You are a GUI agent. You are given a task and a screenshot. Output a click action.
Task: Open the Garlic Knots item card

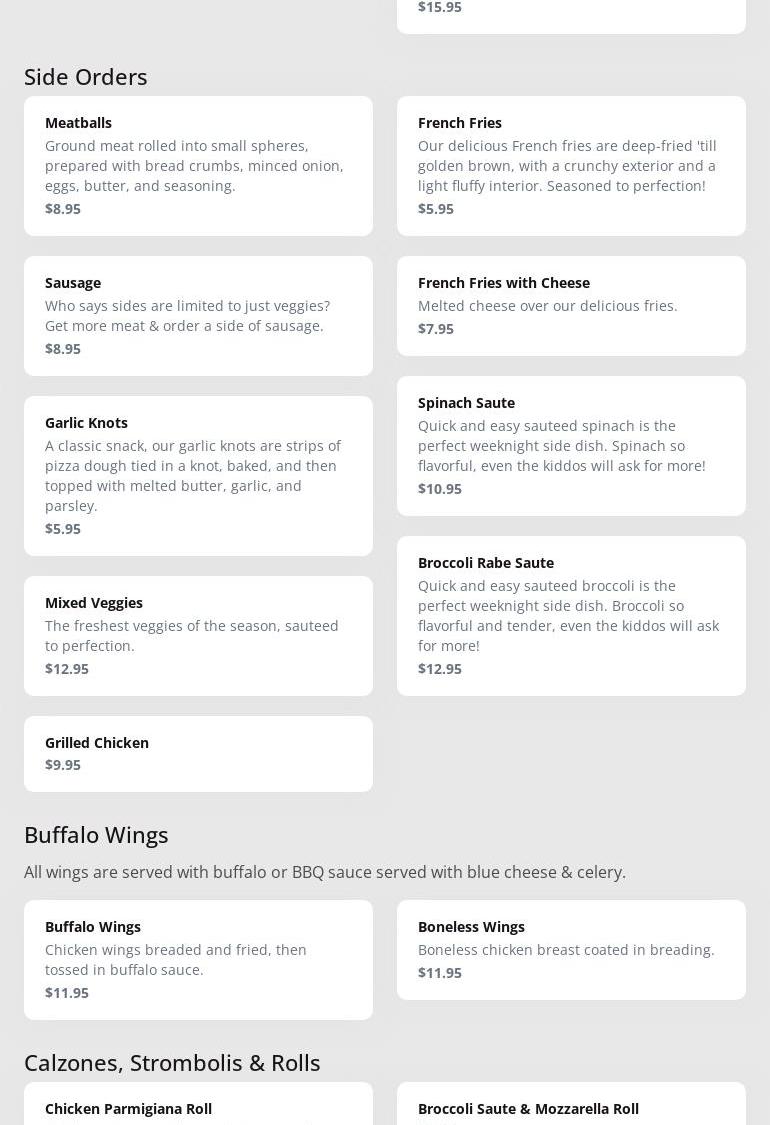[x=198, y=475]
